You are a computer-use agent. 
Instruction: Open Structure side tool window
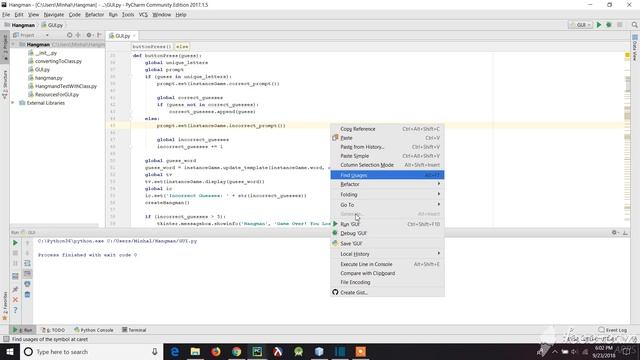tap(5, 84)
